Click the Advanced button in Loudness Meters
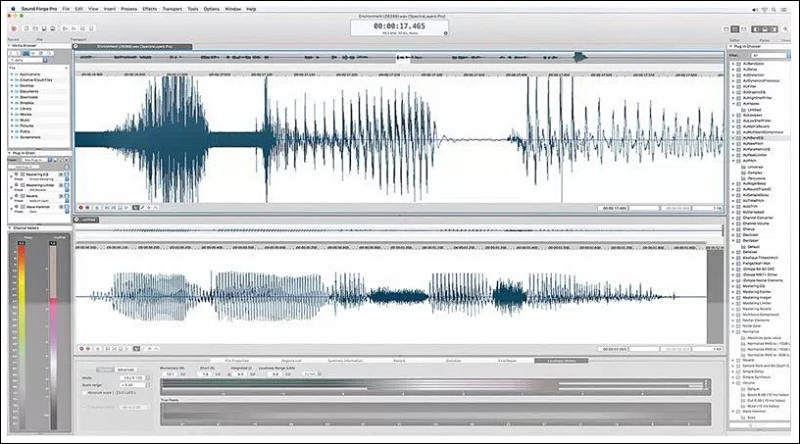 126,369
